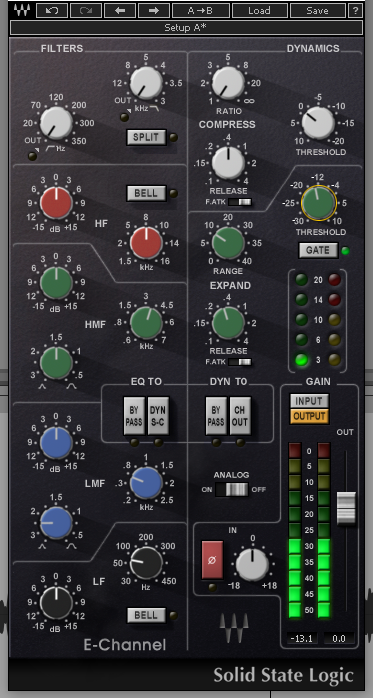Open help with the question mark button
The height and width of the screenshot is (698, 373).
pyautogui.click(x=355, y=10)
